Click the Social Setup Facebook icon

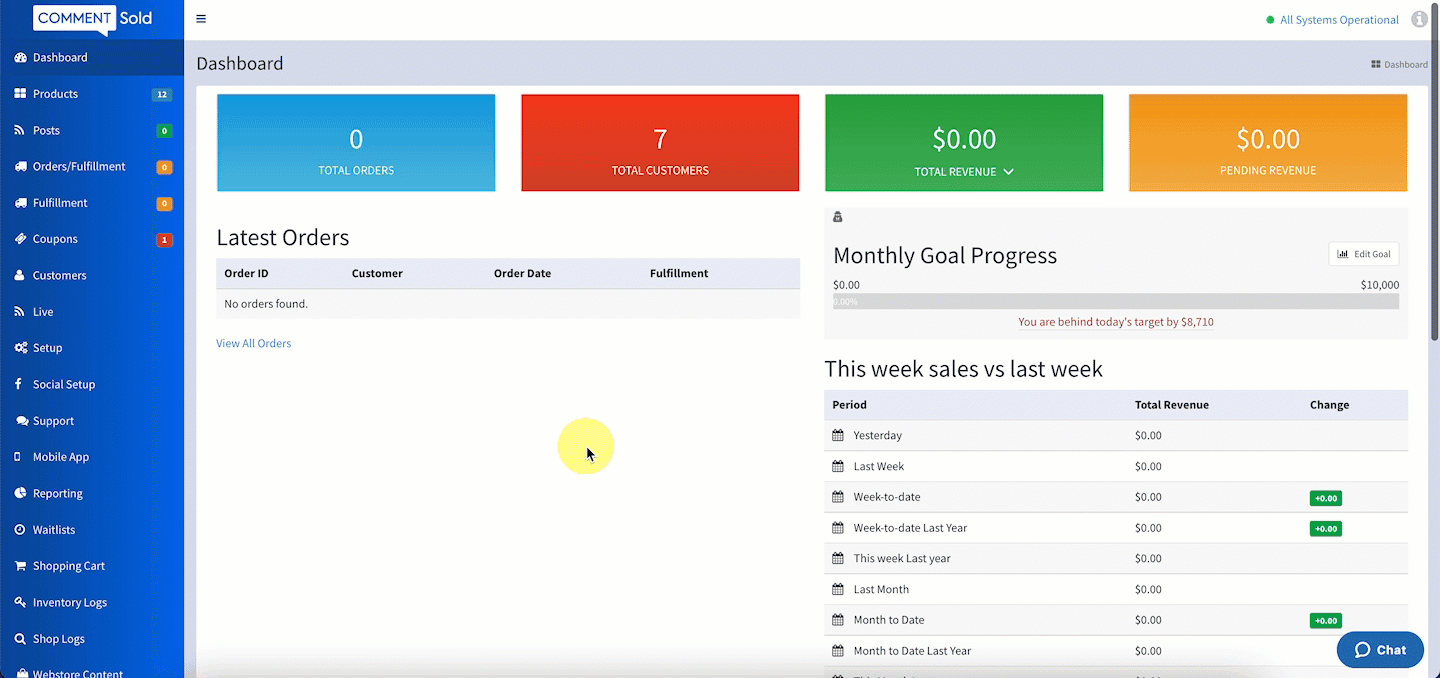point(20,384)
